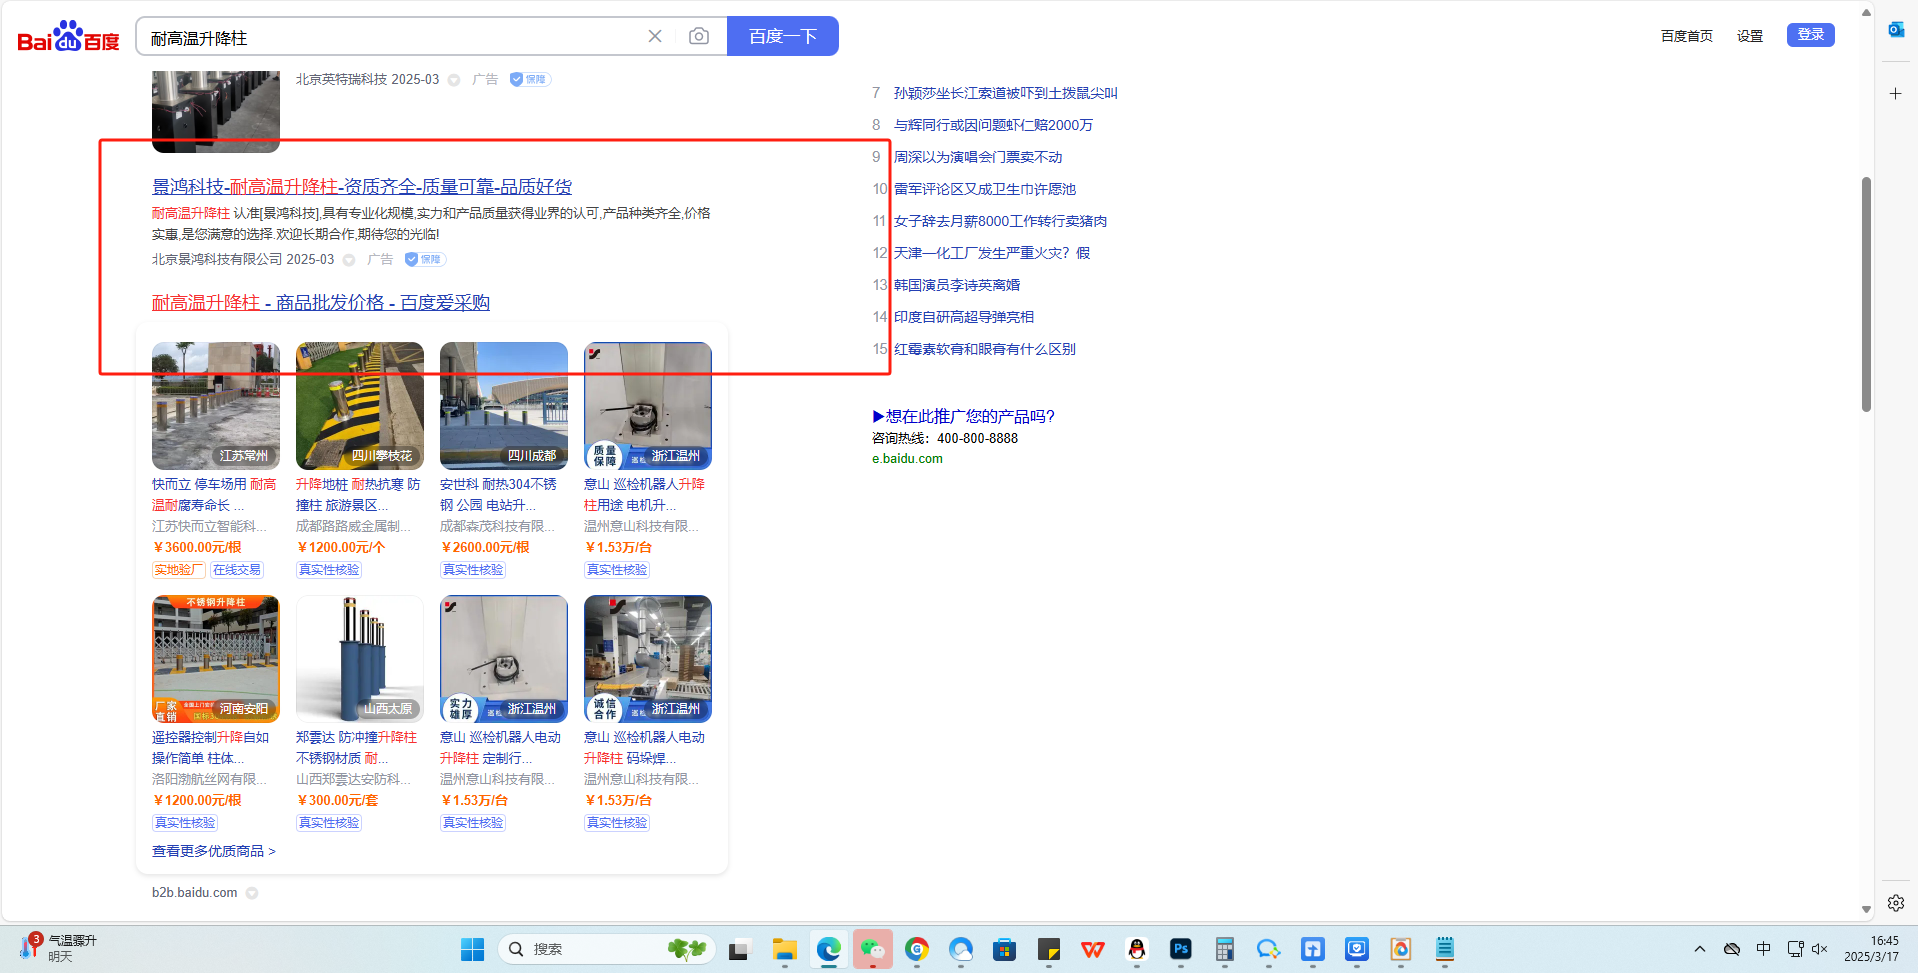Click the 在线交易 tag

click(x=237, y=570)
